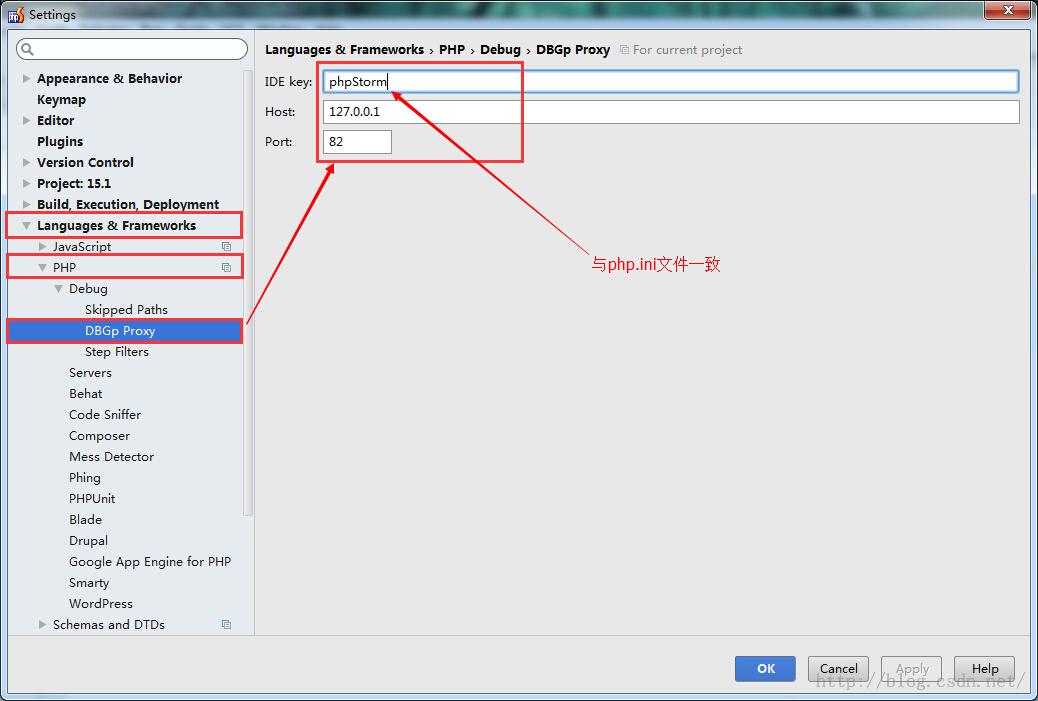Click the Help button
This screenshot has height=701, width=1038.
pyautogui.click(x=984, y=669)
